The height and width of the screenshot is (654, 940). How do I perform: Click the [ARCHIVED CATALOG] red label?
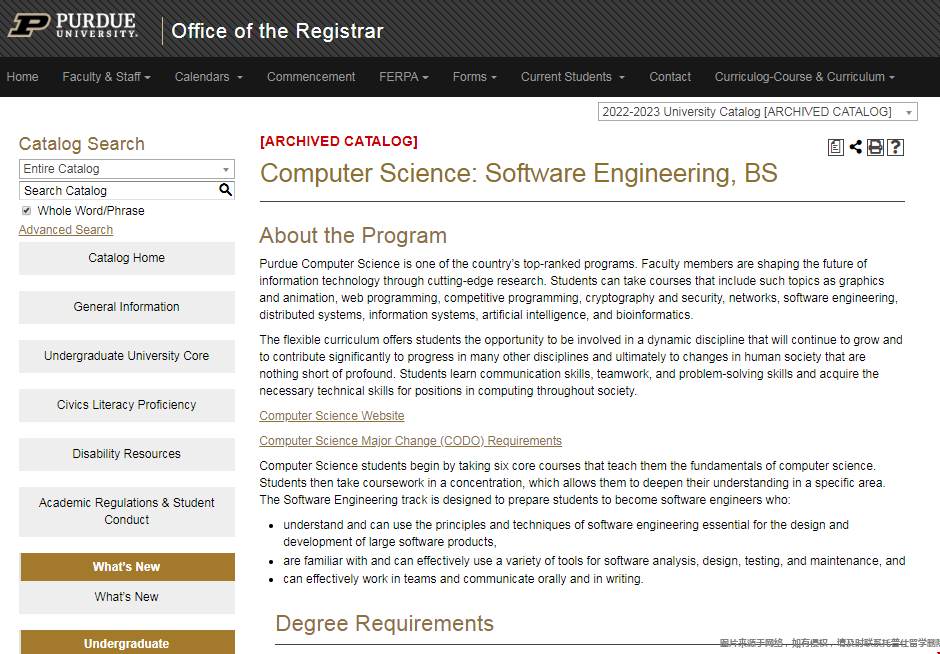point(339,141)
